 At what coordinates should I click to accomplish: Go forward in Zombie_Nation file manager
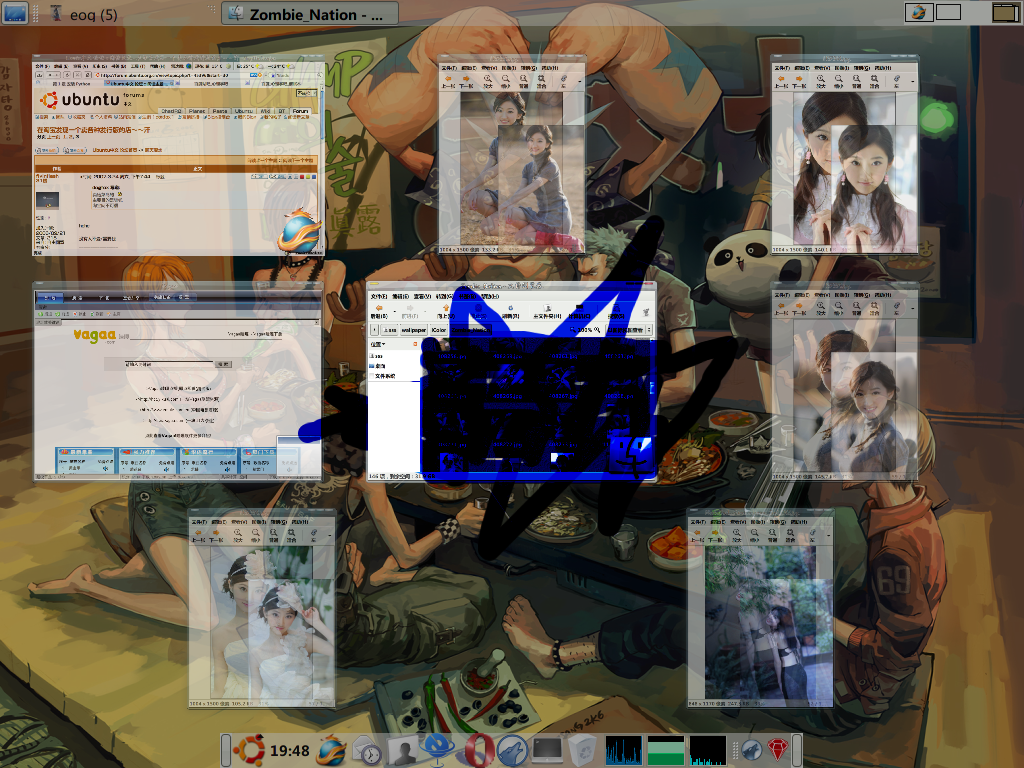pos(410,311)
